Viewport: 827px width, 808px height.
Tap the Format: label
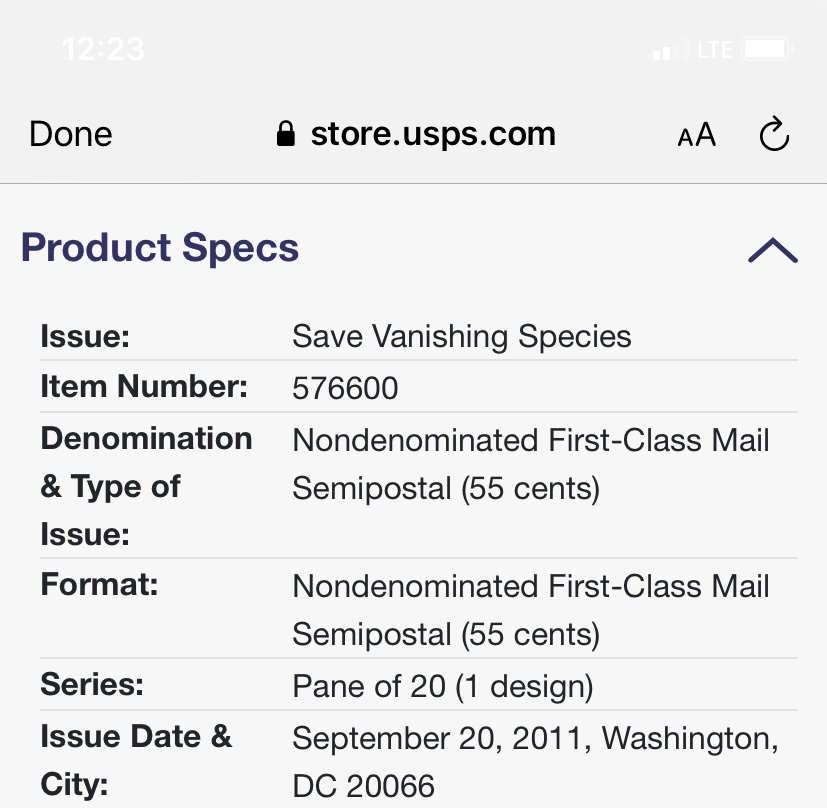click(x=99, y=584)
